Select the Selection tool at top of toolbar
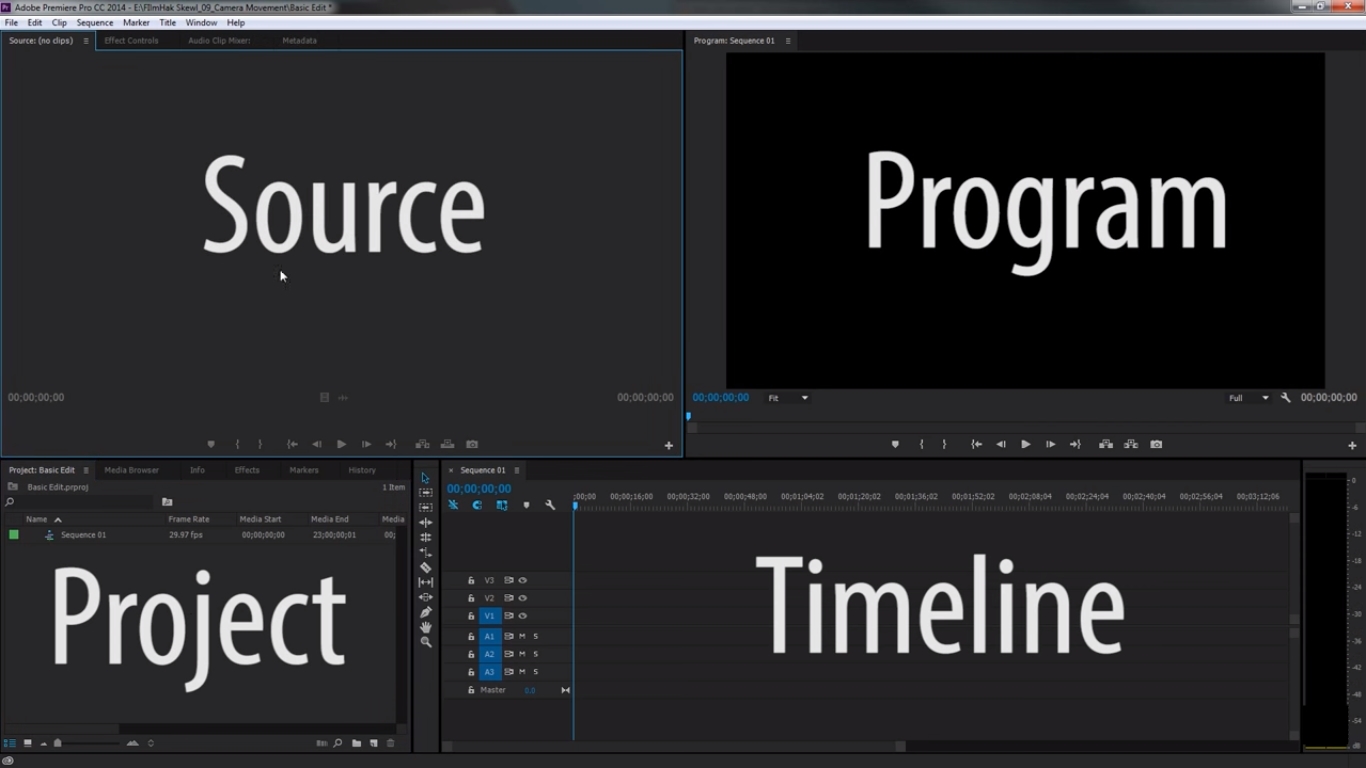The image size is (1366, 768). tap(424, 477)
